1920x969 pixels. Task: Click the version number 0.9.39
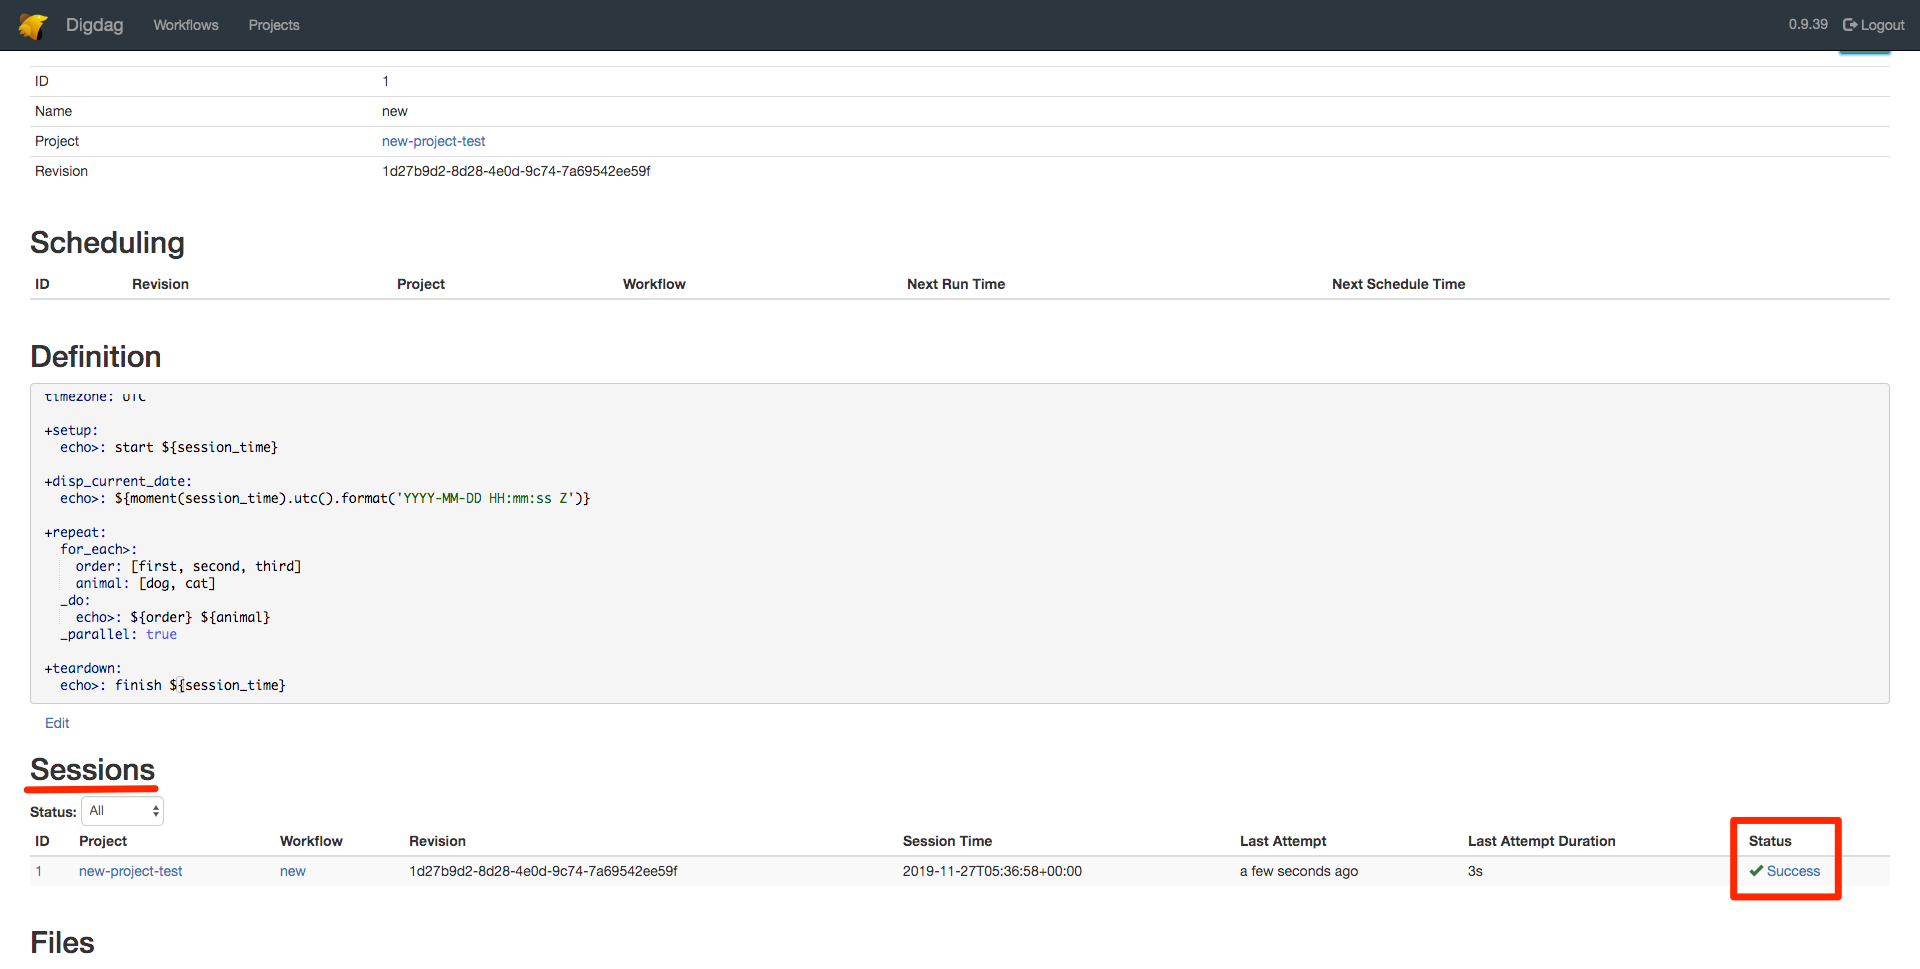[1807, 25]
